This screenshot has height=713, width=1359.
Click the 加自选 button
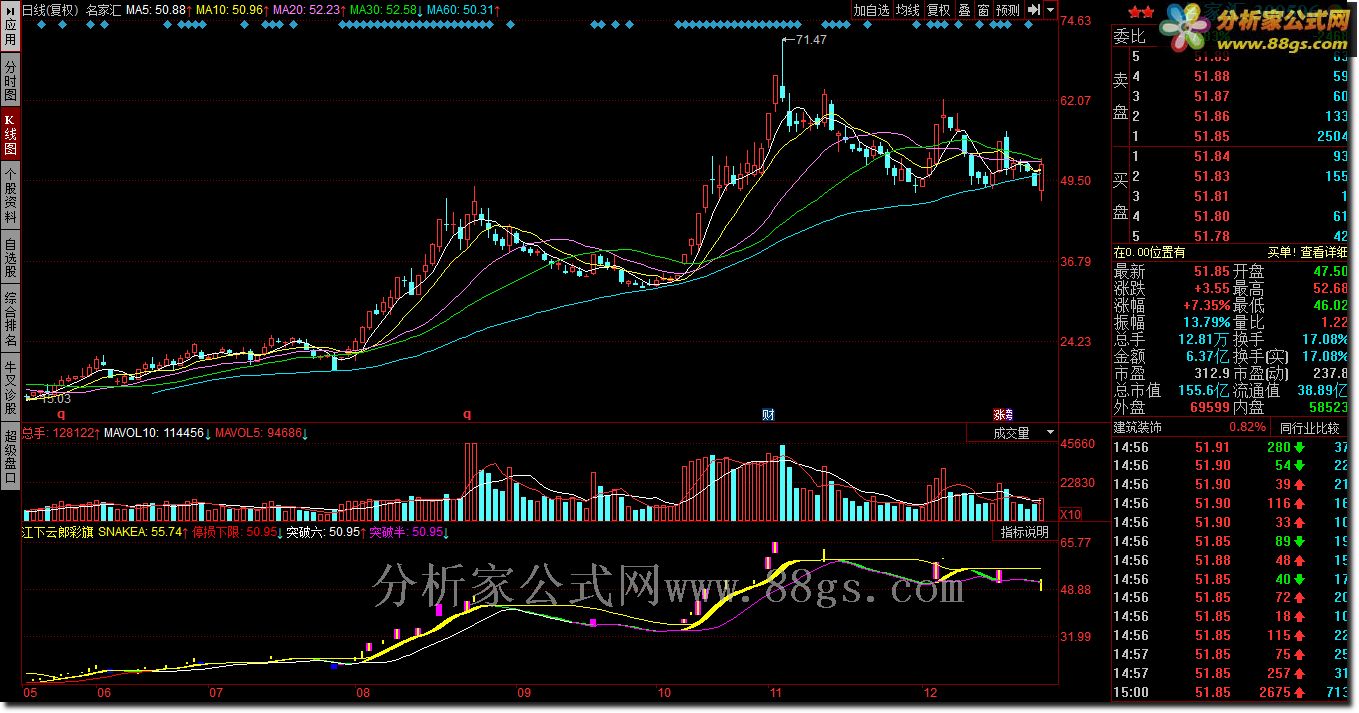[871, 10]
